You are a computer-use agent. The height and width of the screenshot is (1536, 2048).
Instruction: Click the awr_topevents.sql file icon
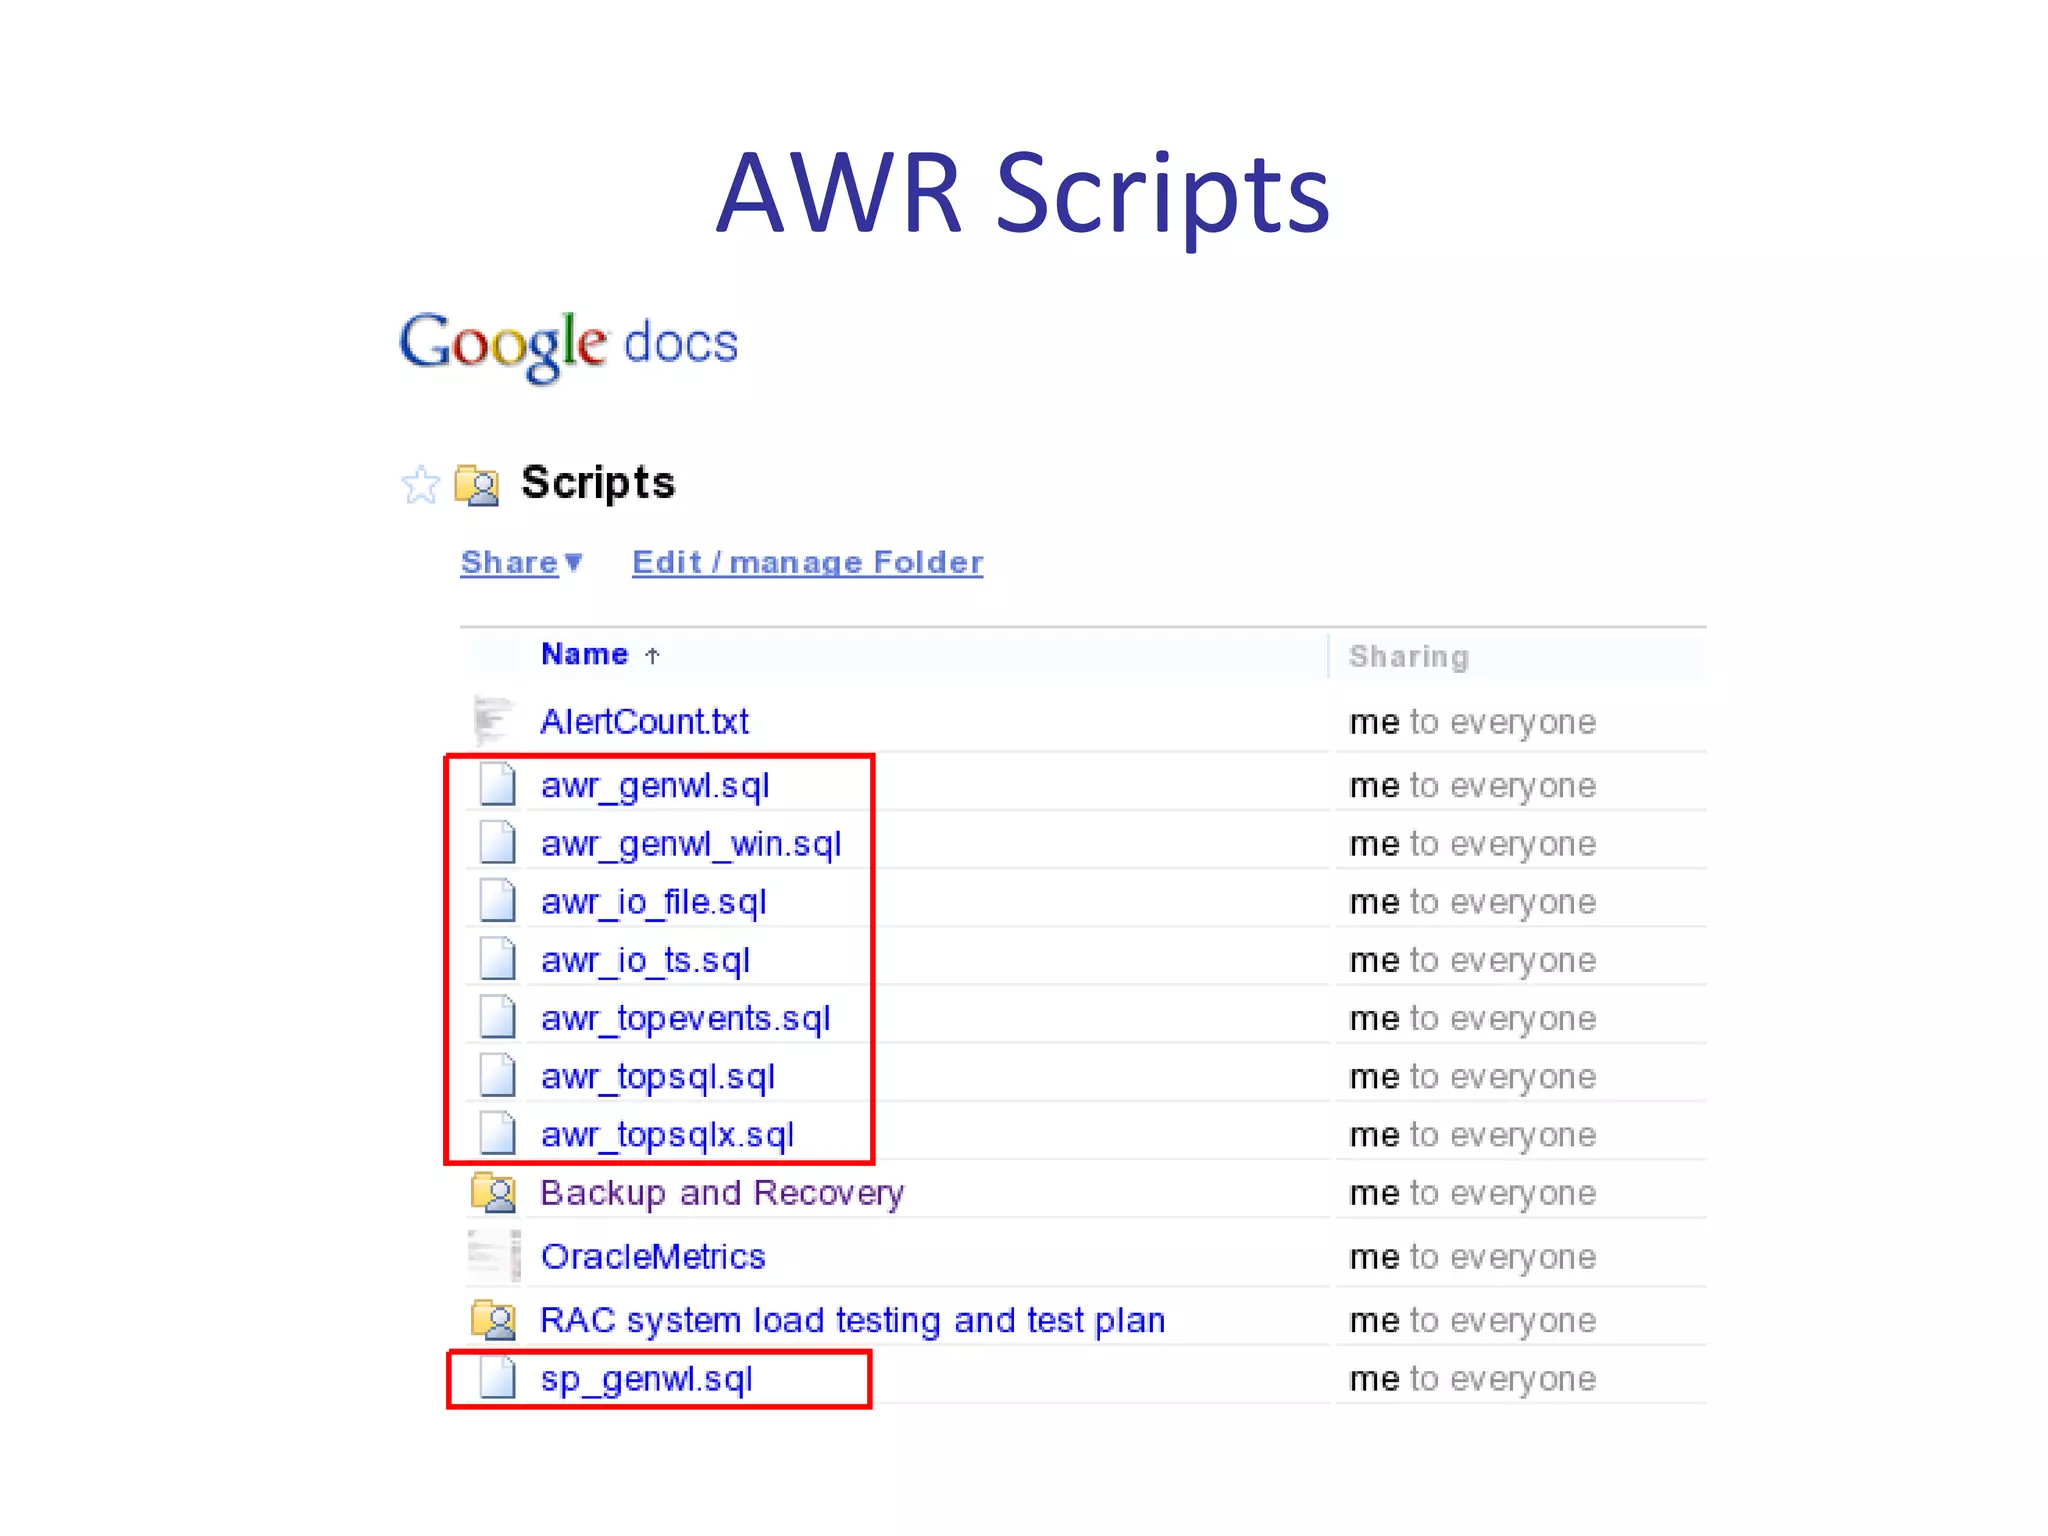pyautogui.click(x=497, y=1017)
